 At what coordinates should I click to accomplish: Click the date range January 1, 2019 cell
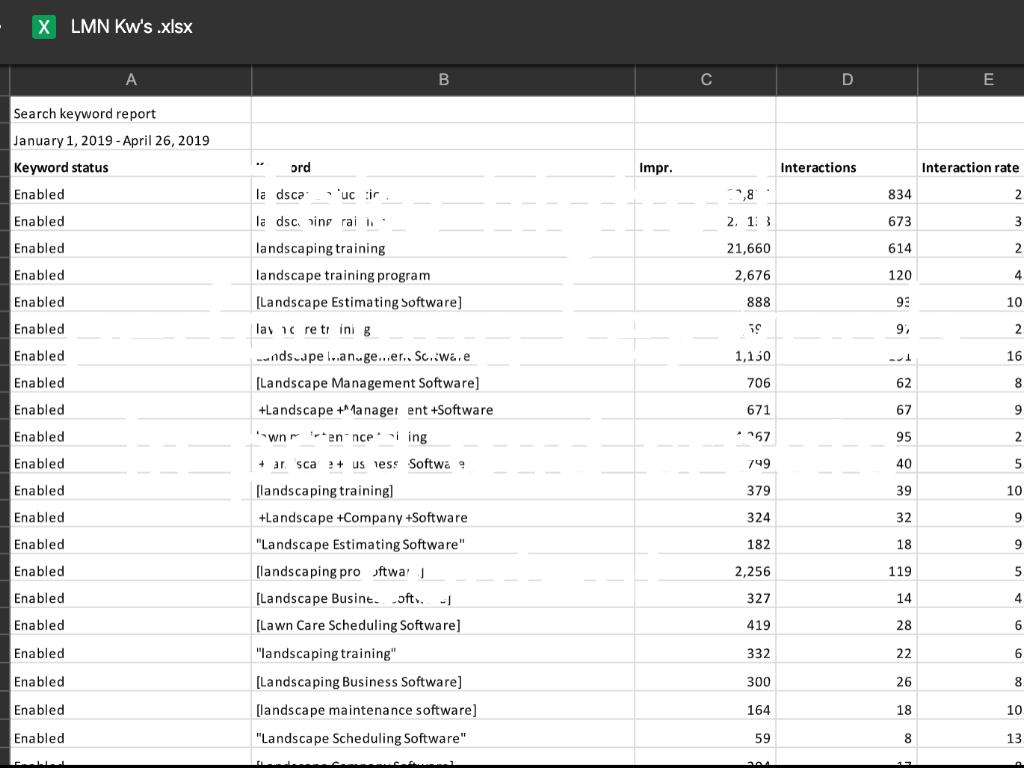click(x=111, y=140)
